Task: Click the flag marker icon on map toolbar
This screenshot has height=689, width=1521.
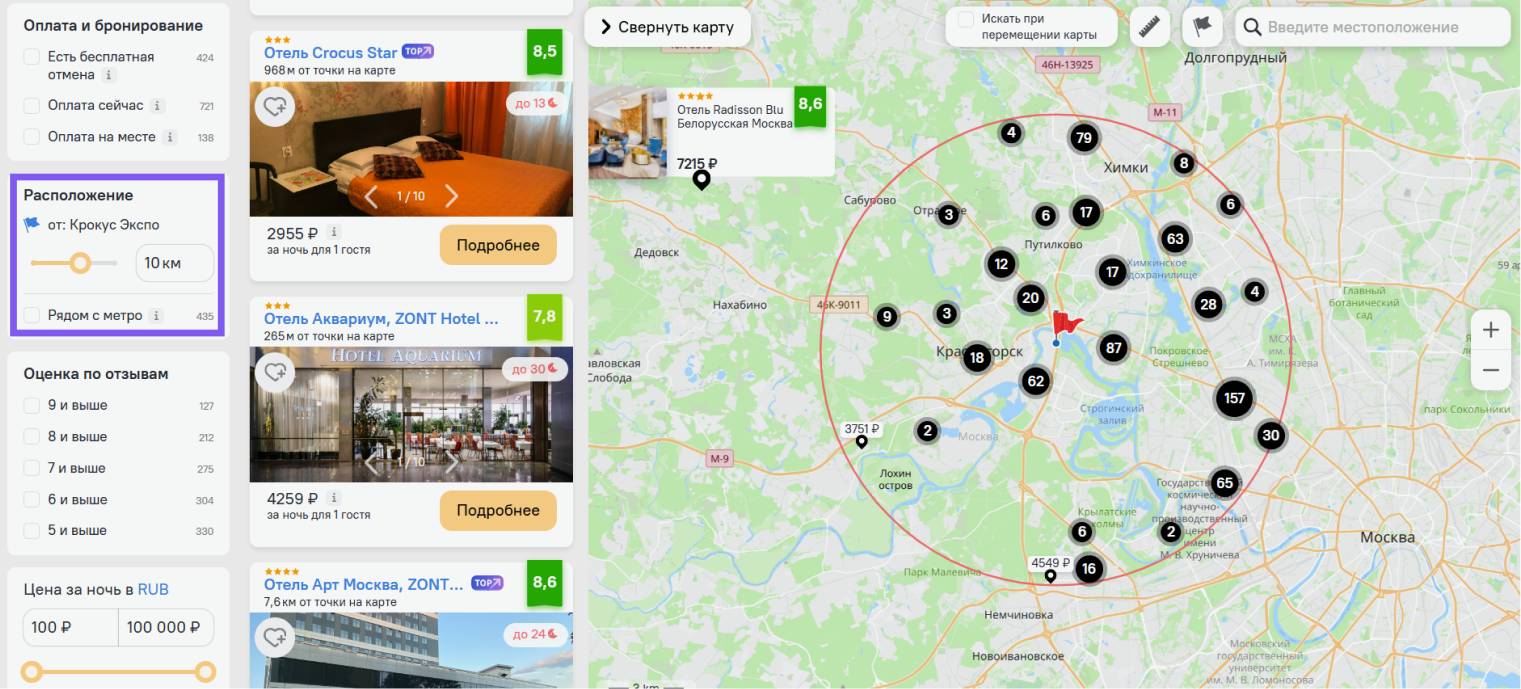Action: (x=1202, y=27)
